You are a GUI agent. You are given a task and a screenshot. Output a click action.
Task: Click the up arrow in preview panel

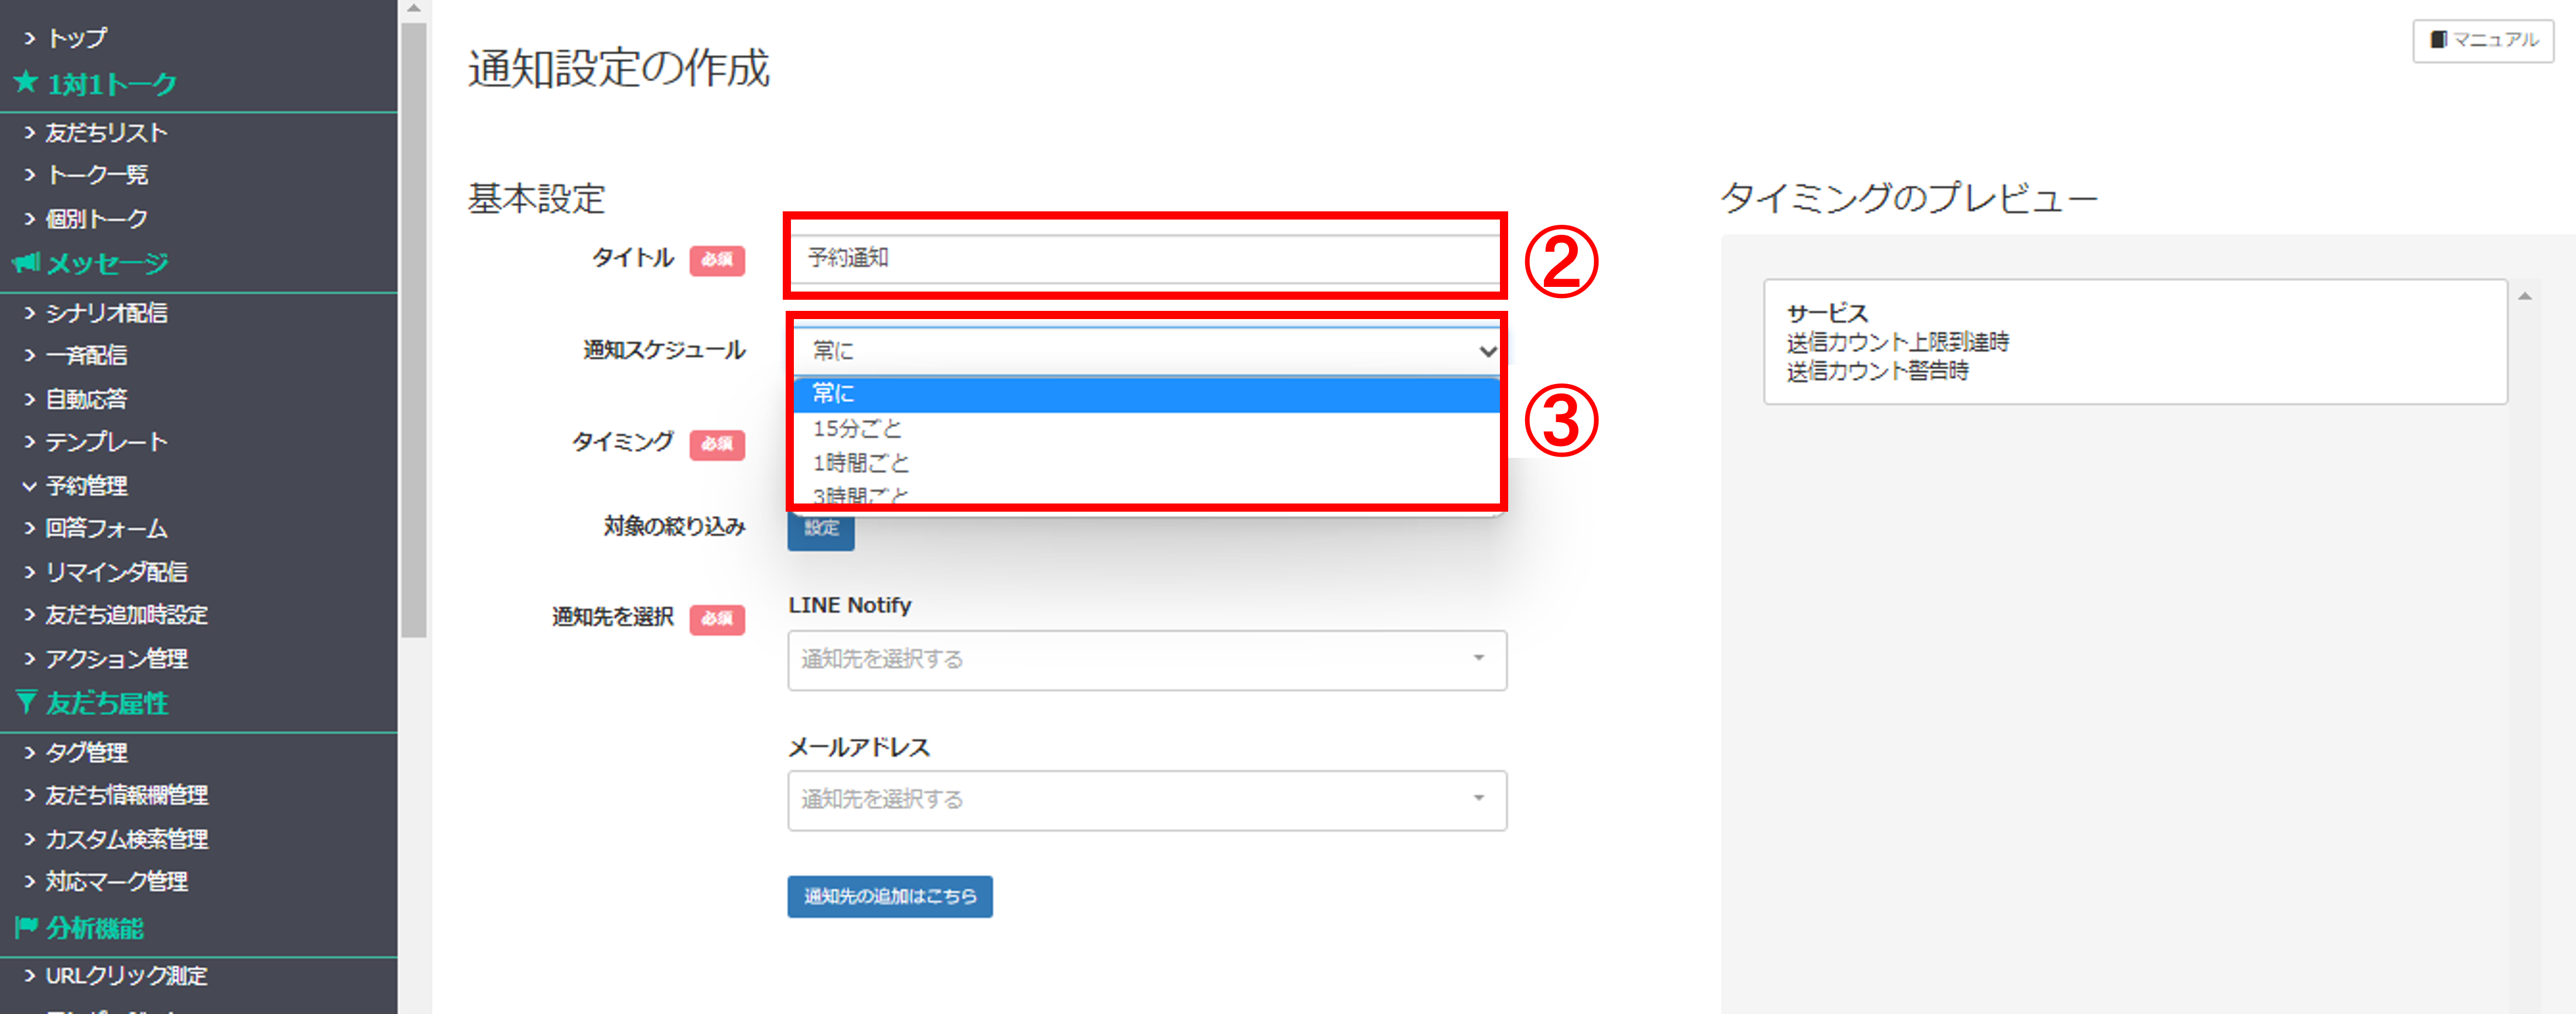tap(2524, 296)
